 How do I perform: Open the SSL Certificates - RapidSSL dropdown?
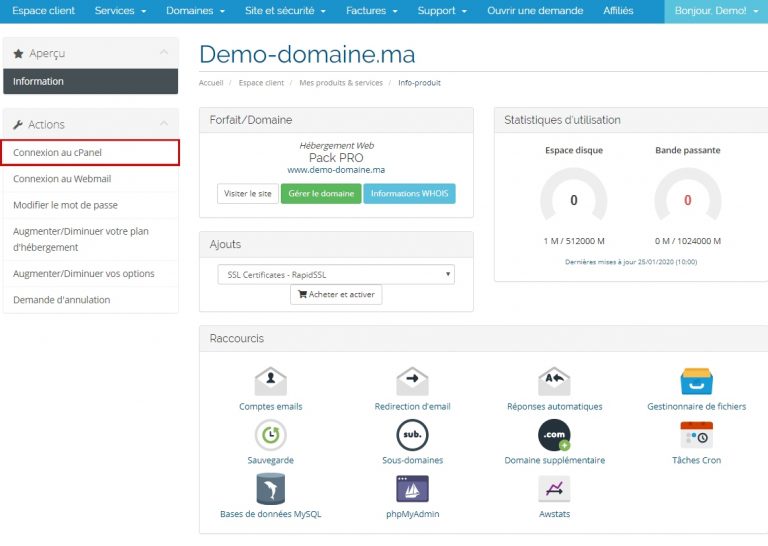336,275
